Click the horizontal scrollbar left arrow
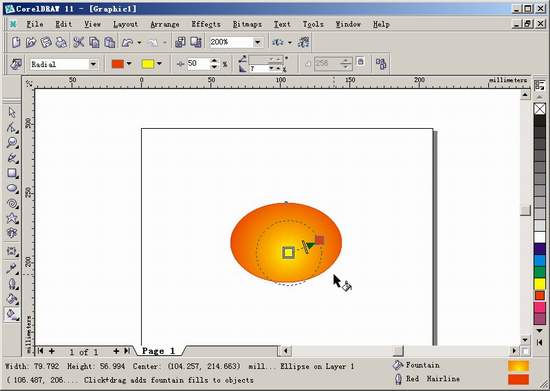550x391 pixels. (x=286, y=351)
